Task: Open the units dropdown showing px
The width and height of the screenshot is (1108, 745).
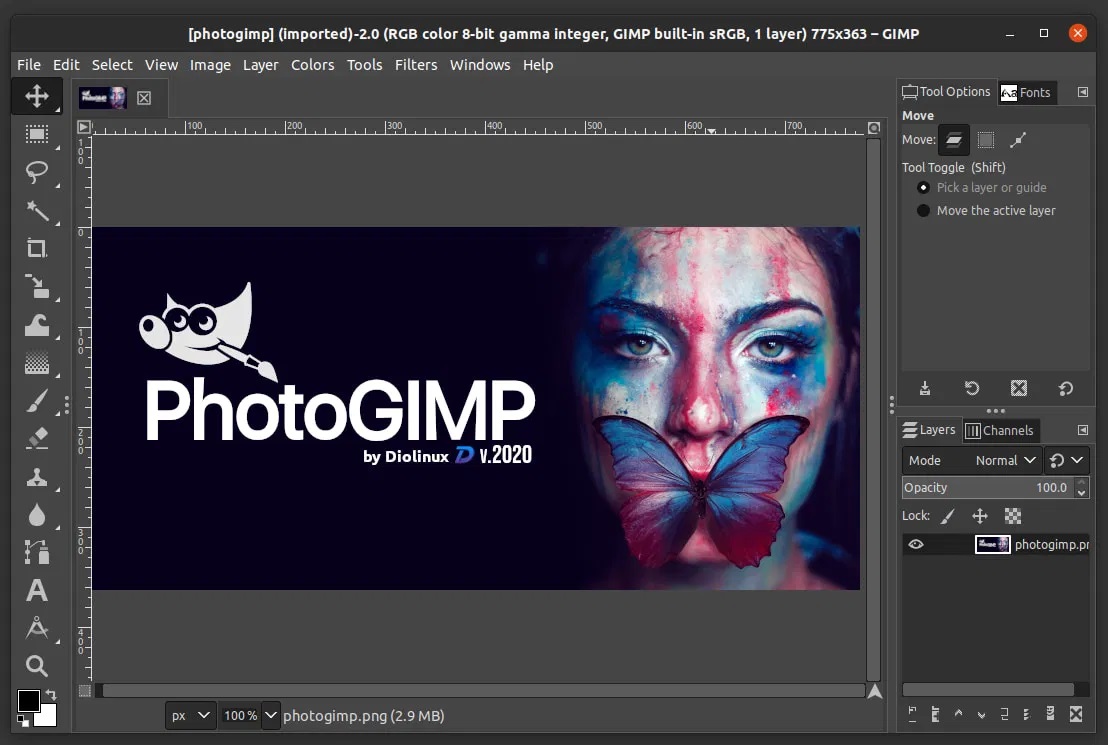Action: (190, 715)
